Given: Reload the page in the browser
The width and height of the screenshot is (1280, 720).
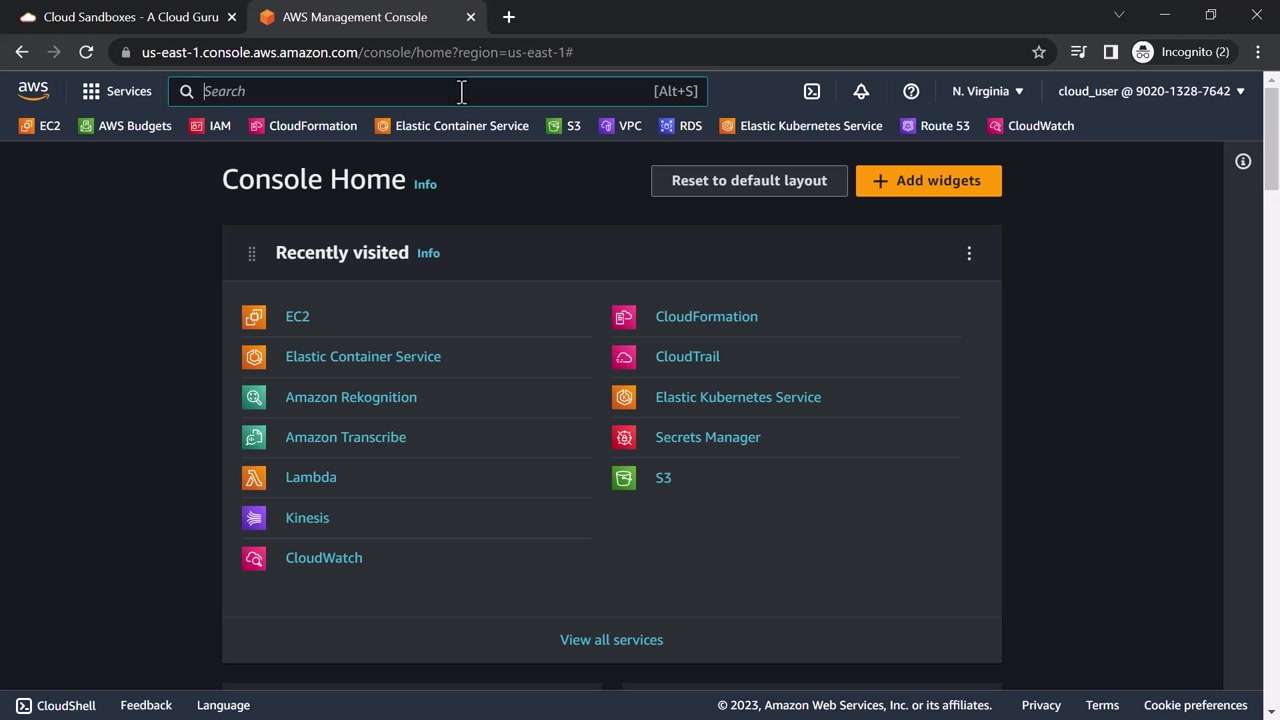Looking at the screenshot, I should (x=86, y=52).
